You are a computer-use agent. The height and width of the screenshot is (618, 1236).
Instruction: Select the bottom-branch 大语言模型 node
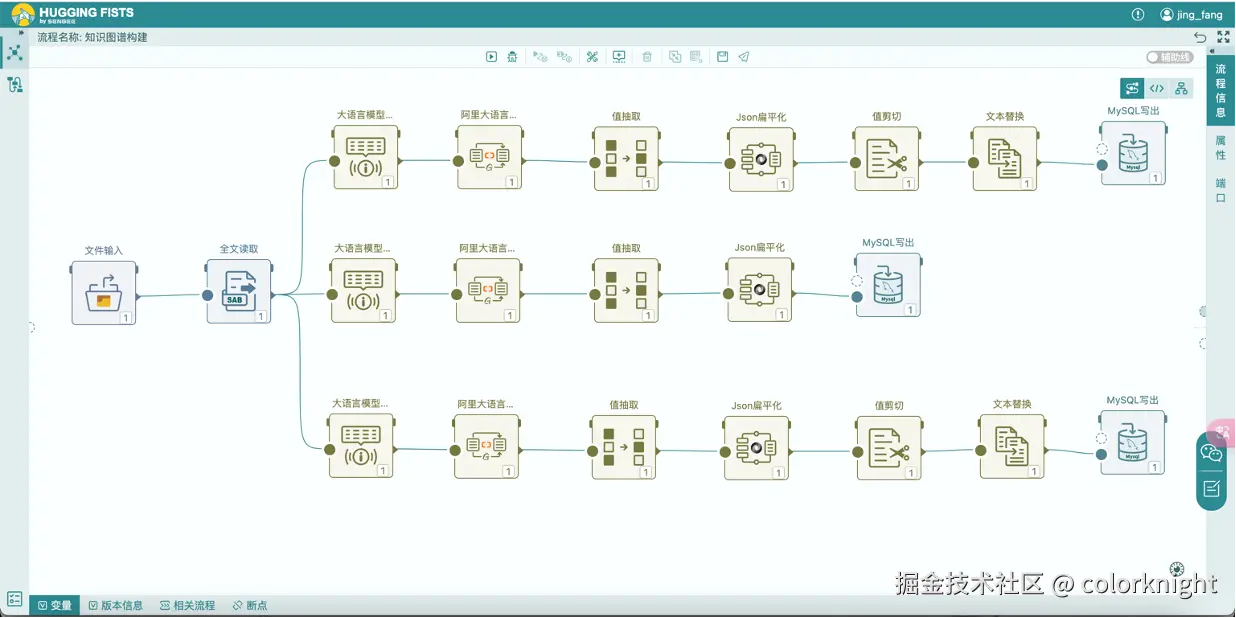(362, 446)
